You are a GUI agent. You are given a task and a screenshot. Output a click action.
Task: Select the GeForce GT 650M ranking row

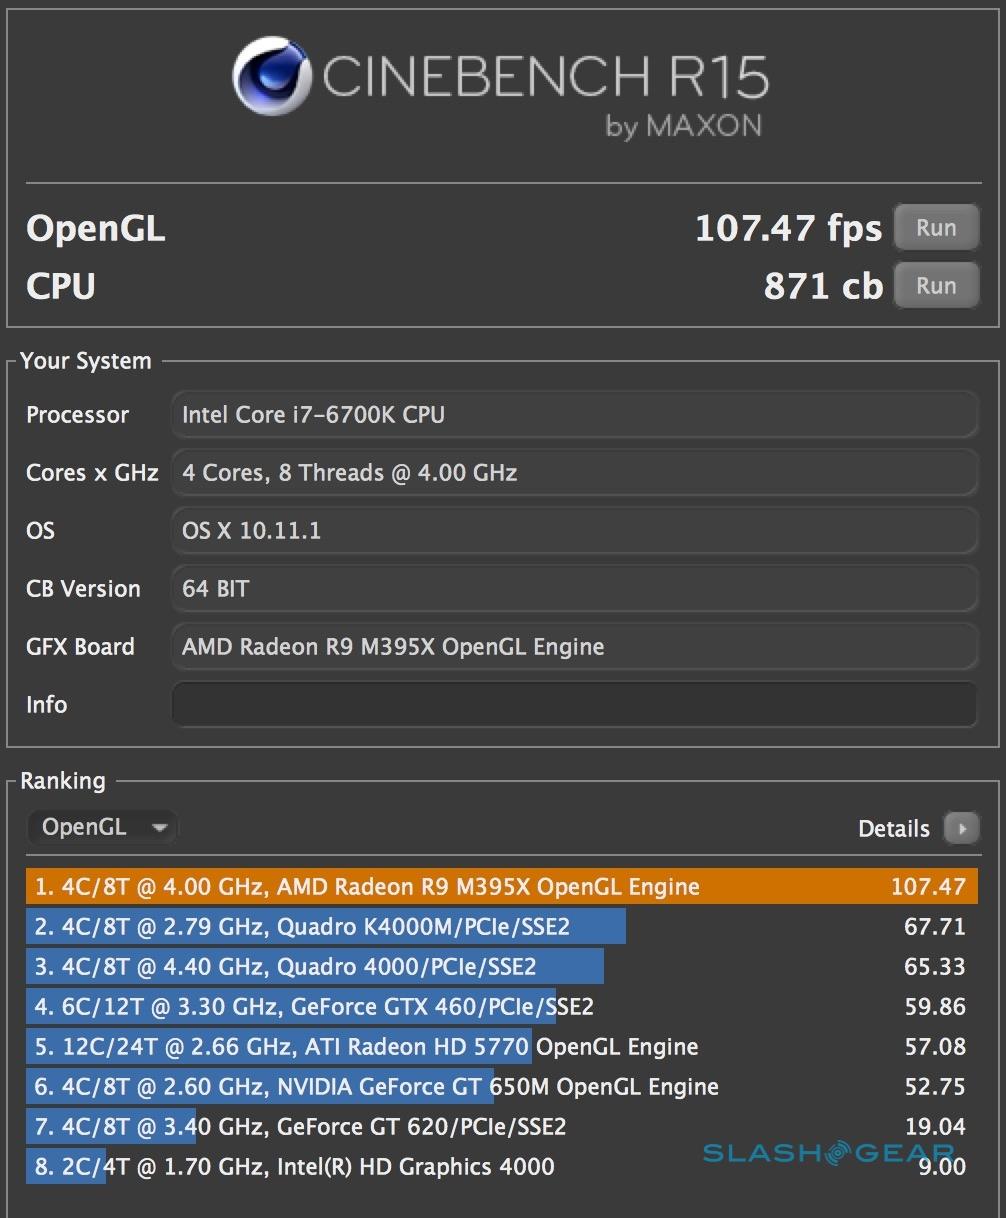pyautogui.click(x=501, y=1087)
